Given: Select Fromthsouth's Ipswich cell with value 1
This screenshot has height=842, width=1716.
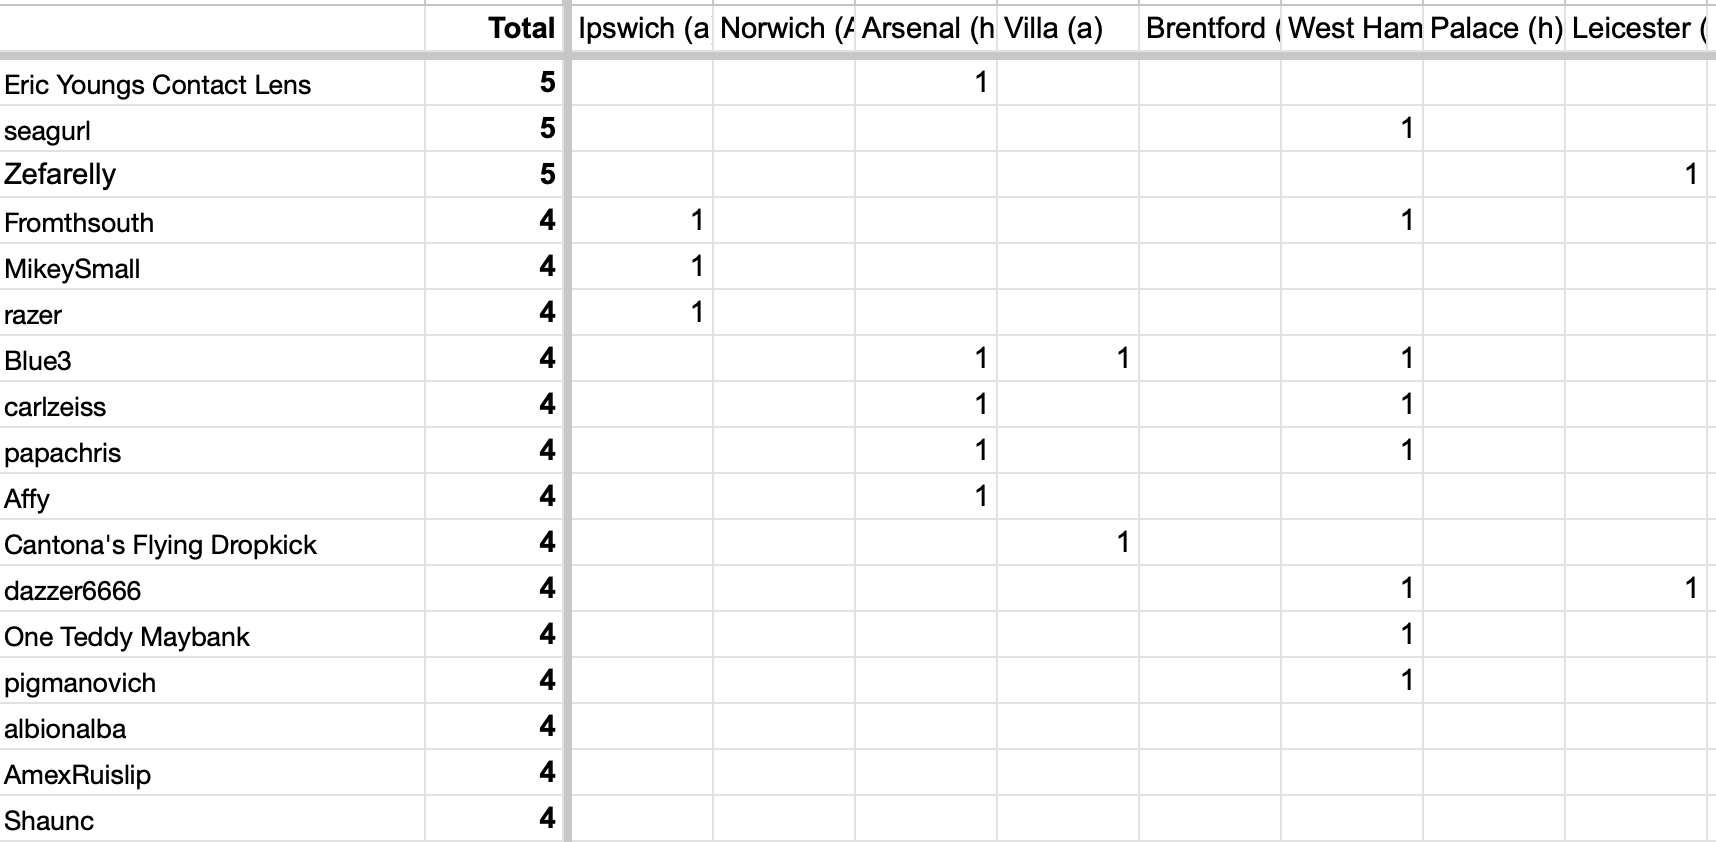Looking at the screenshot, I should (x=642, y=221).
